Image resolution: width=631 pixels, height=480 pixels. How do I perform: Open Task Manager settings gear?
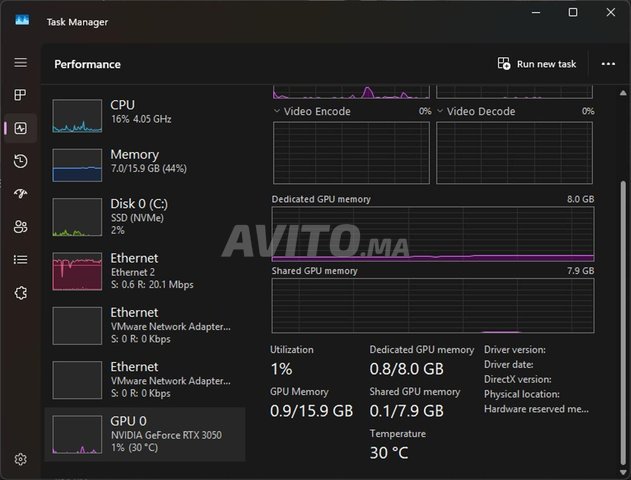[x=20, y=459]
